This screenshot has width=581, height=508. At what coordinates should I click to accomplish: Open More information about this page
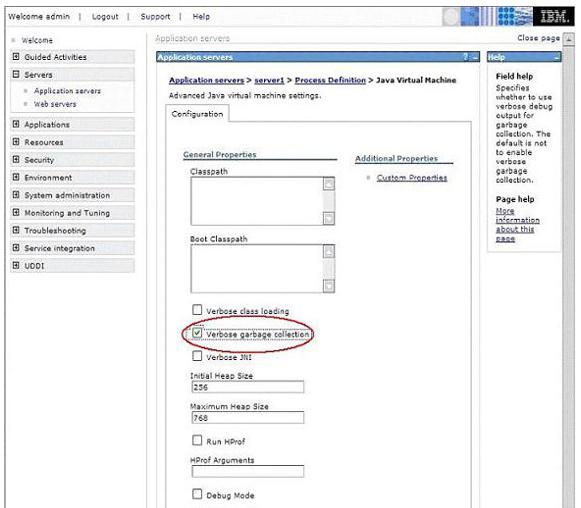[x=517, y=225]
